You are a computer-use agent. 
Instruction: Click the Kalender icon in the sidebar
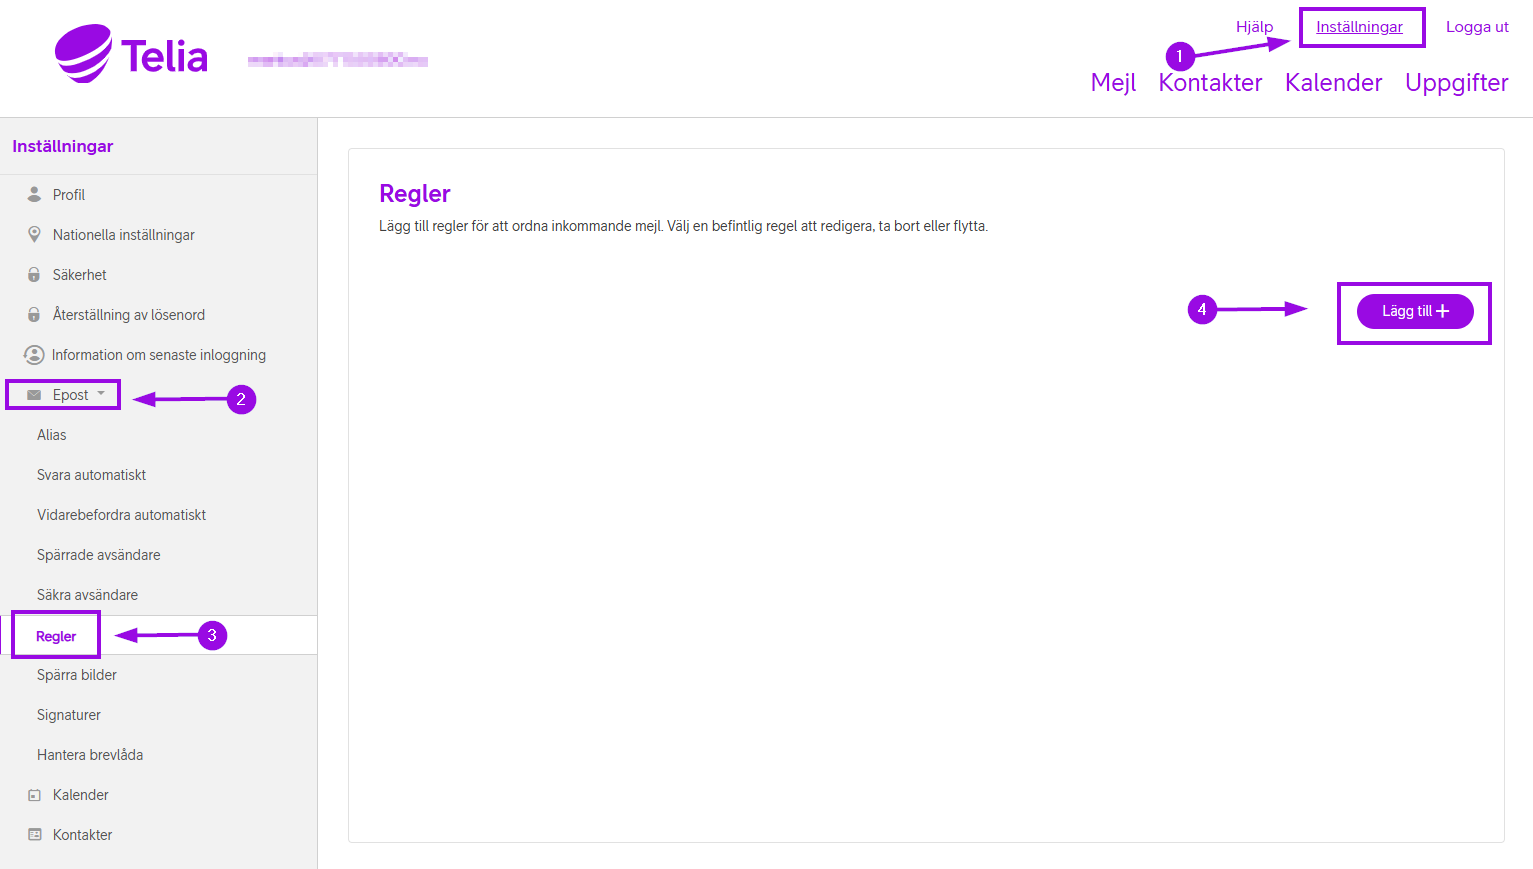click(34, 795)
